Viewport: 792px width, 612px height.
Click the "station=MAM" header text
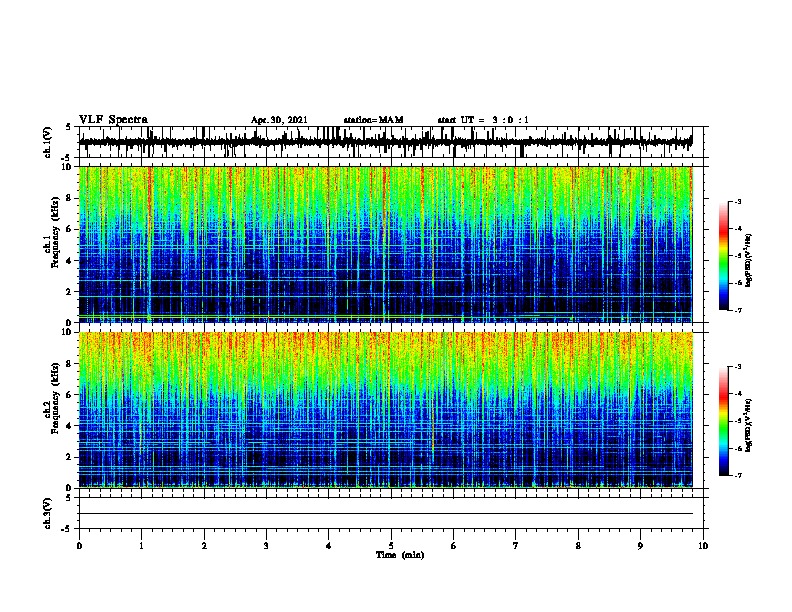point(373,120)
